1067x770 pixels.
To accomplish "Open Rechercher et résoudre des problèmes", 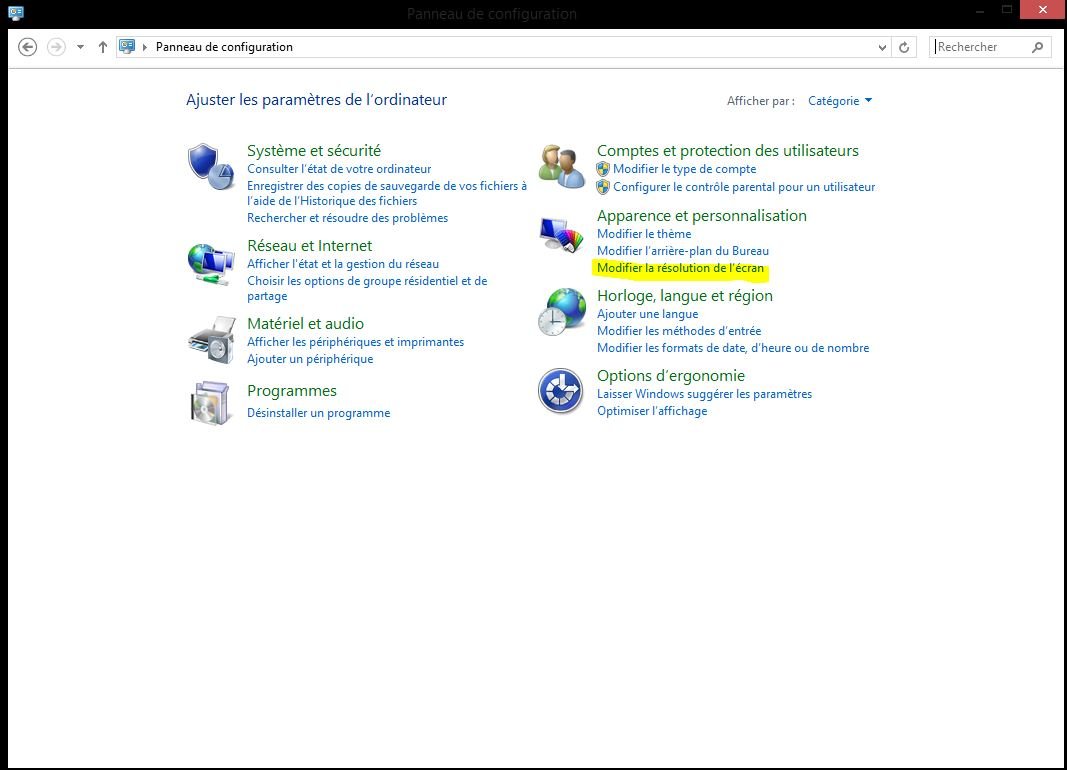I will coord(347,218).
